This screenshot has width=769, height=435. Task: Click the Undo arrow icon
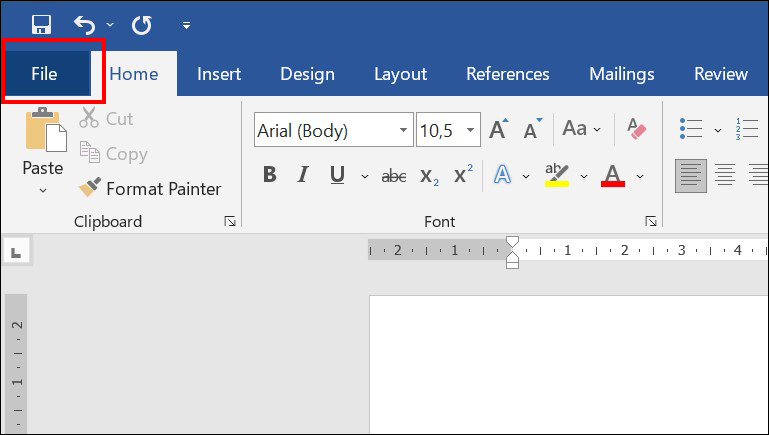click(x=85, y=23)
